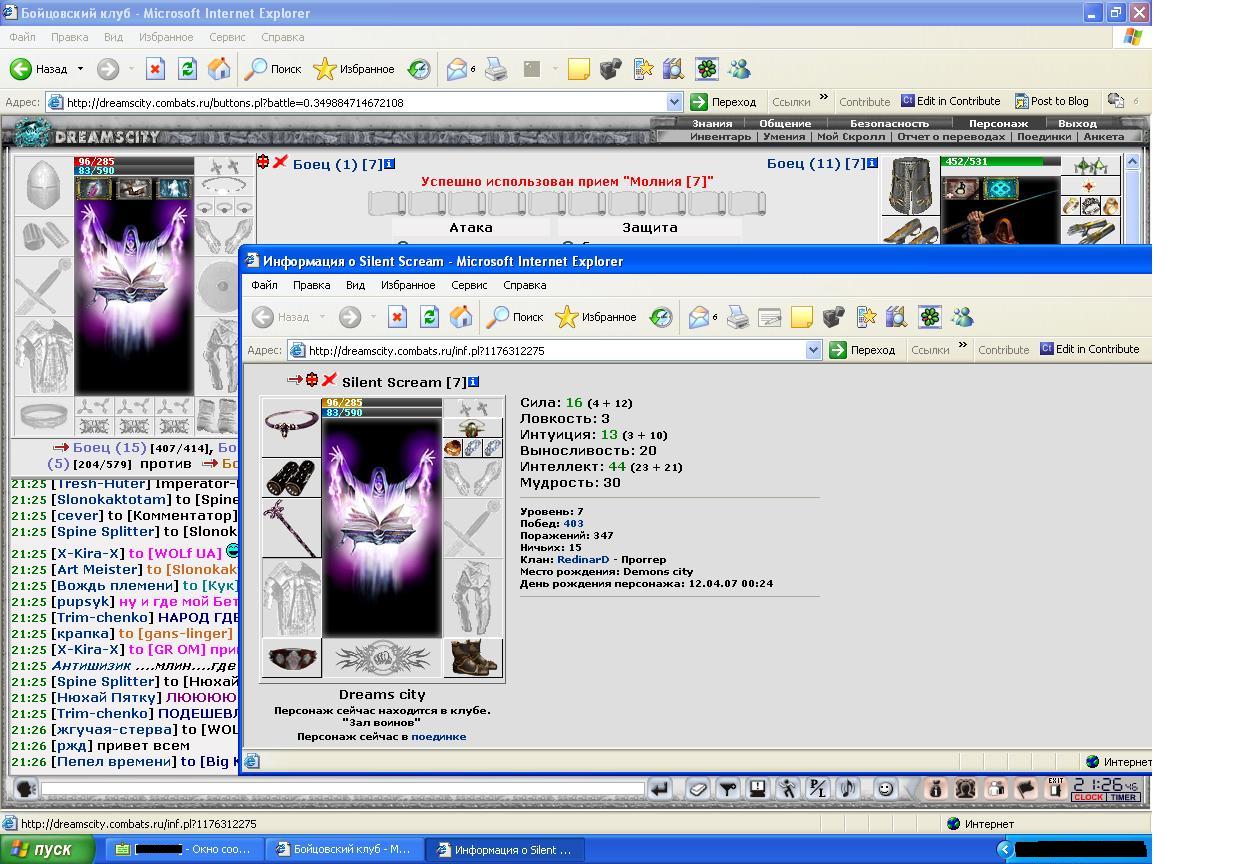Viewport: 1258px width, 864px height.
Task: Open поединке link in character info
Action: (x=438, y=736)
